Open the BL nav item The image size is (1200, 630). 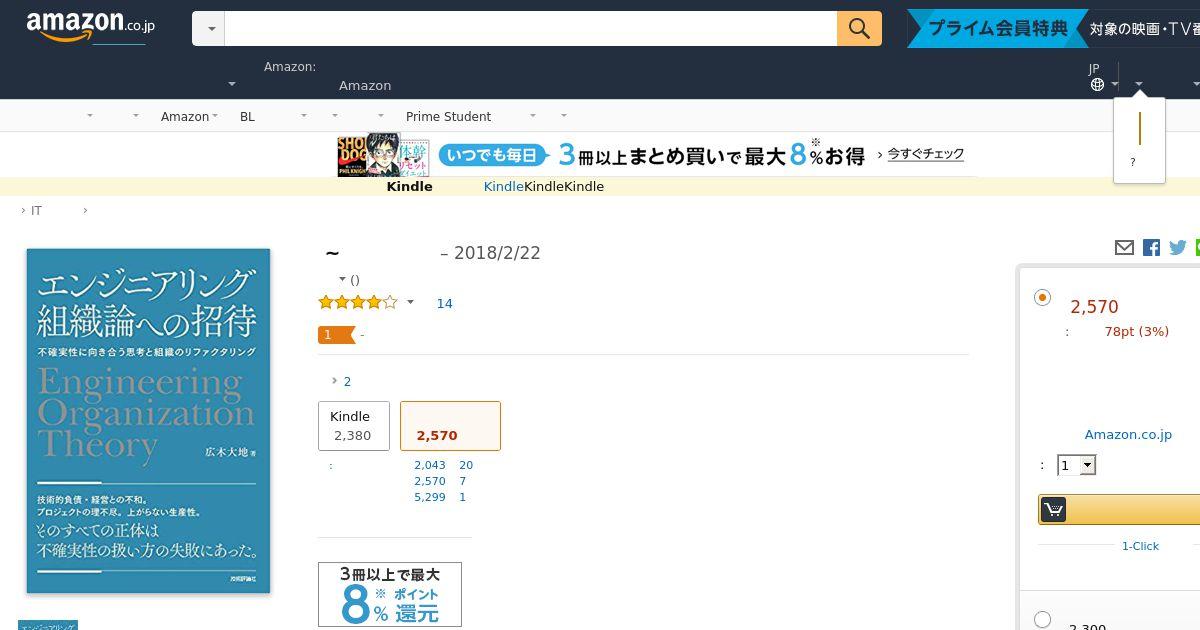247,116
